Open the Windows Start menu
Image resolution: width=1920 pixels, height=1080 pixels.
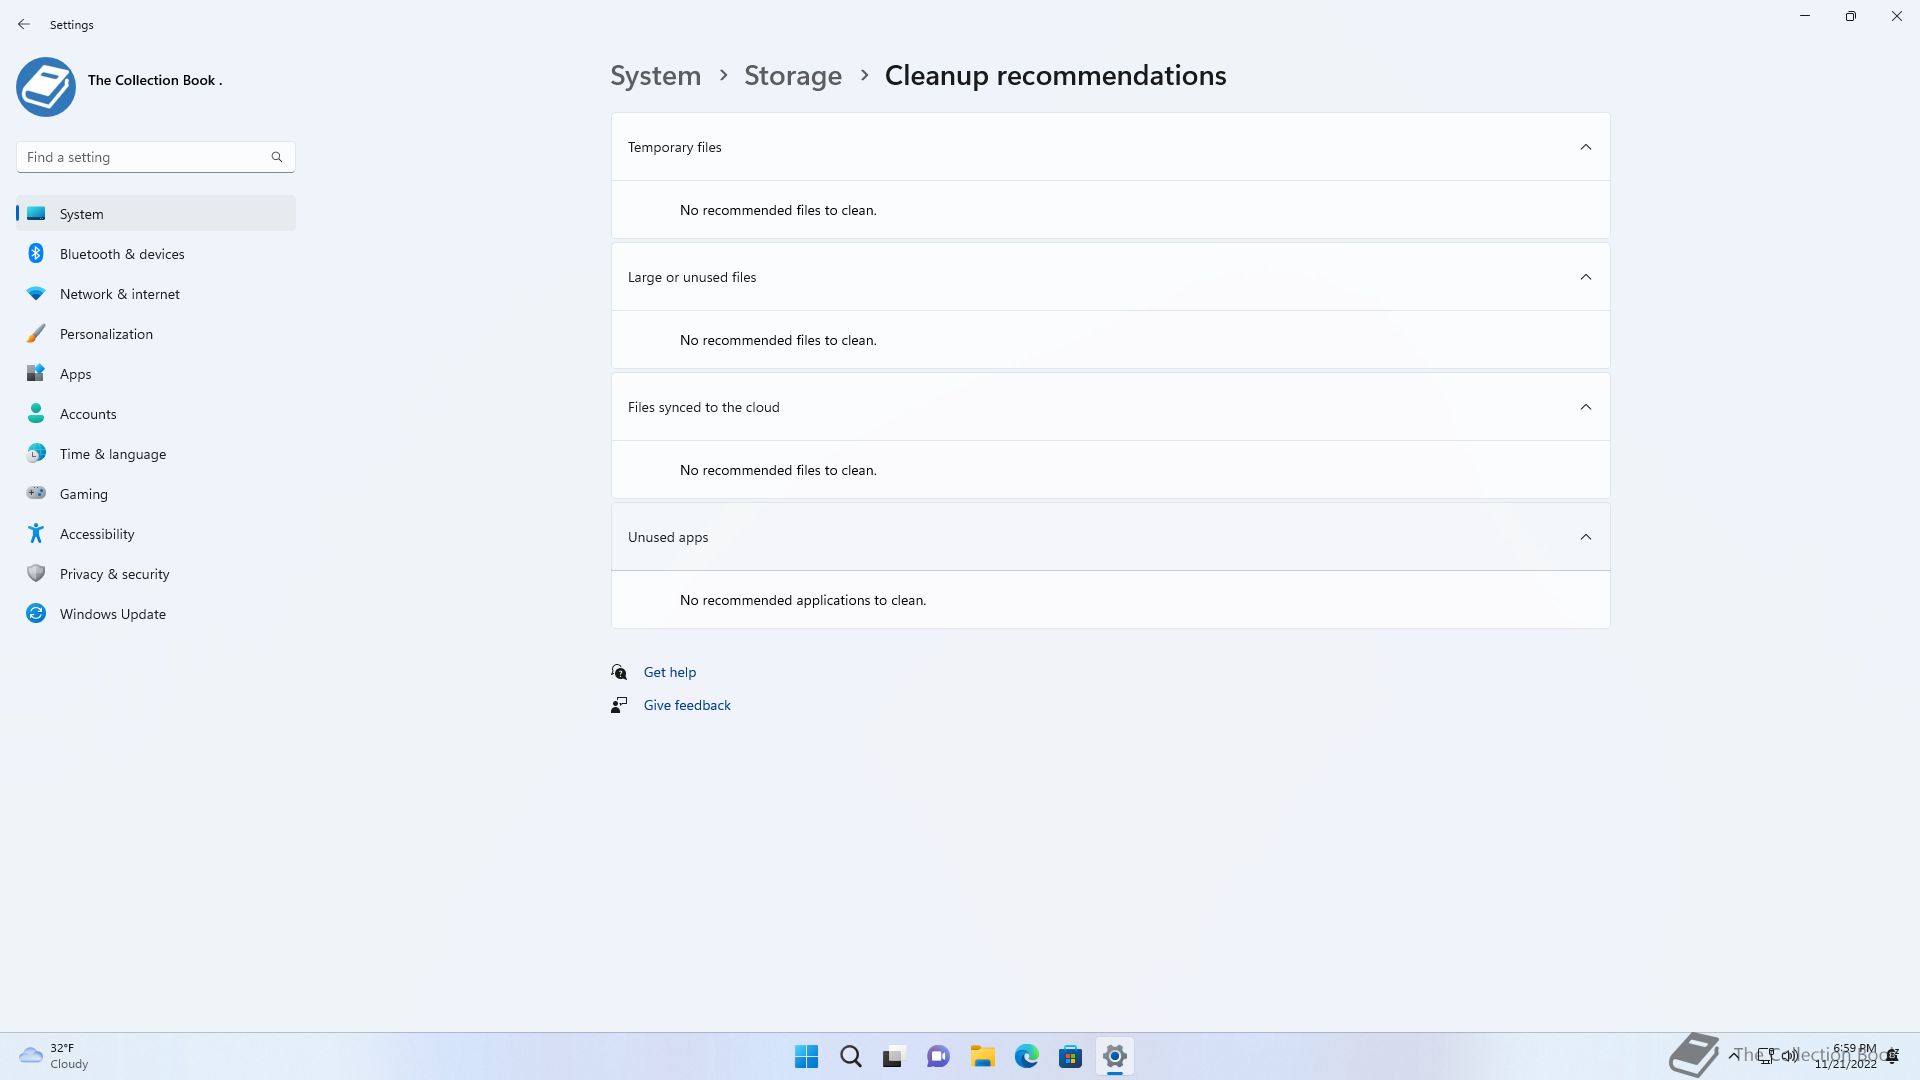pos(806,1056)
